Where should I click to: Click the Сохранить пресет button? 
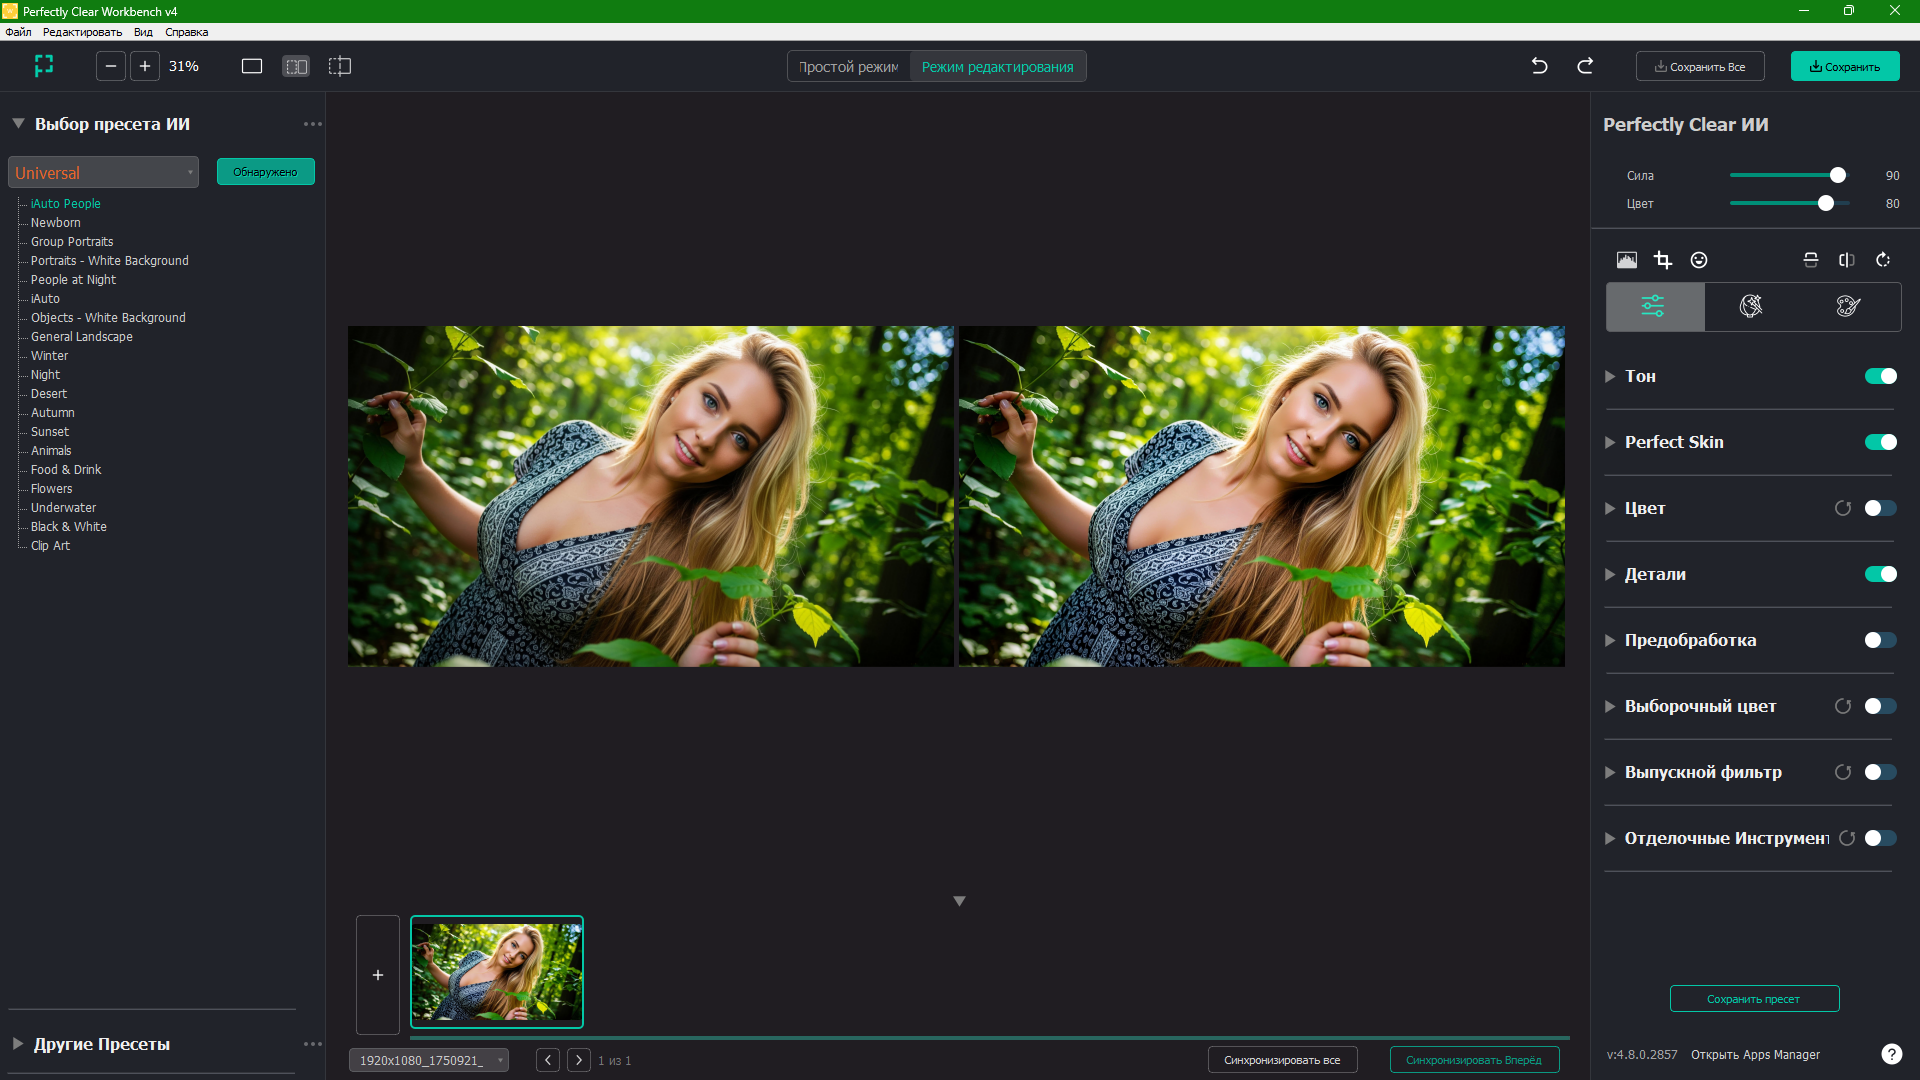coord(1754,999)
